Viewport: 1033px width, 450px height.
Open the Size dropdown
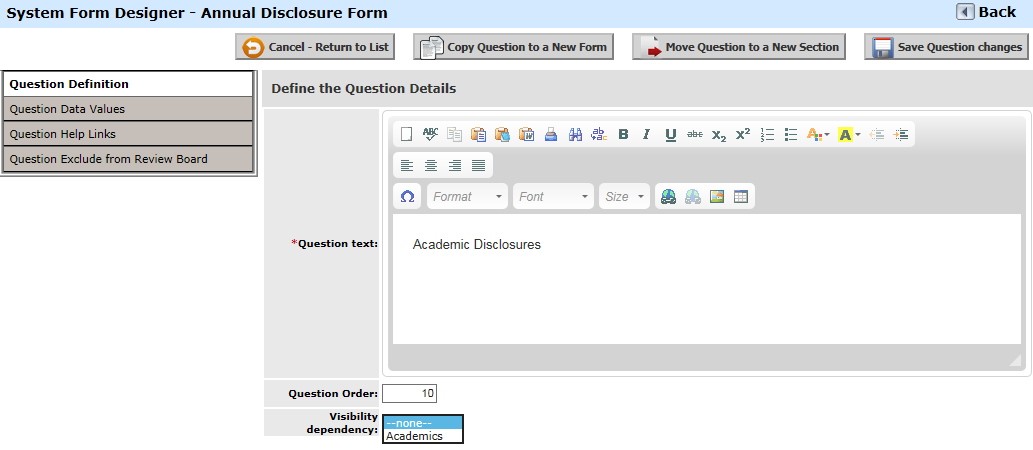[625, 196]
